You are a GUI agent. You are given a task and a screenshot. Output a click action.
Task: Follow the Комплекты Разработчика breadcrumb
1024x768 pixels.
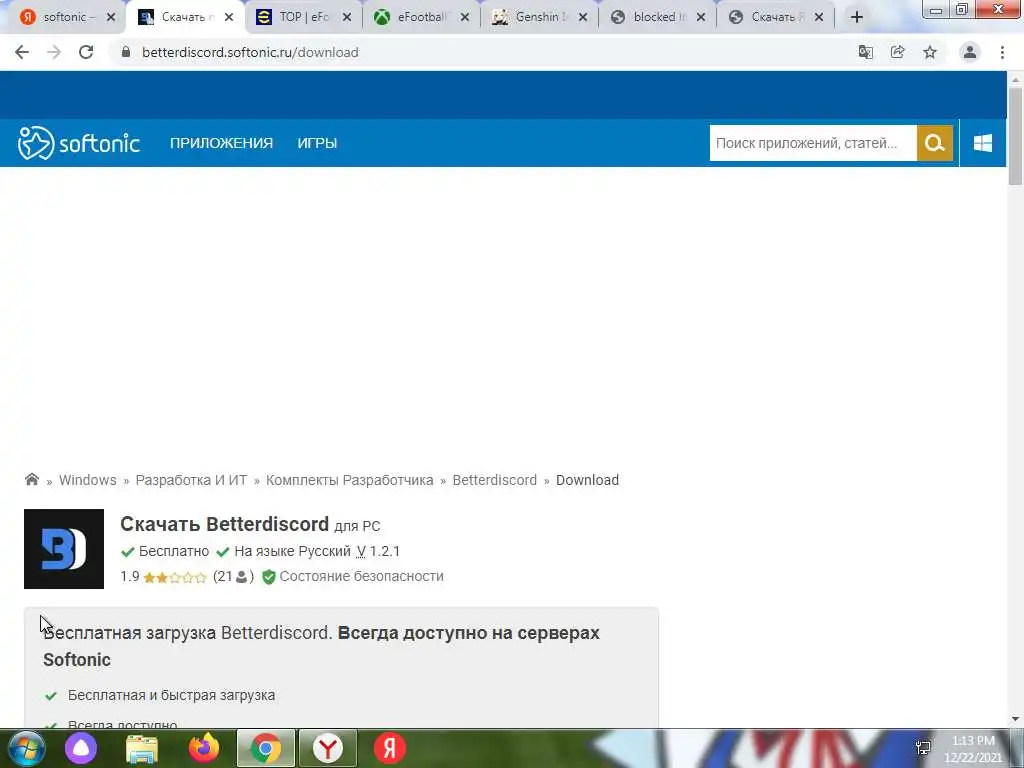pyautogui.click(x=349, y=480)
